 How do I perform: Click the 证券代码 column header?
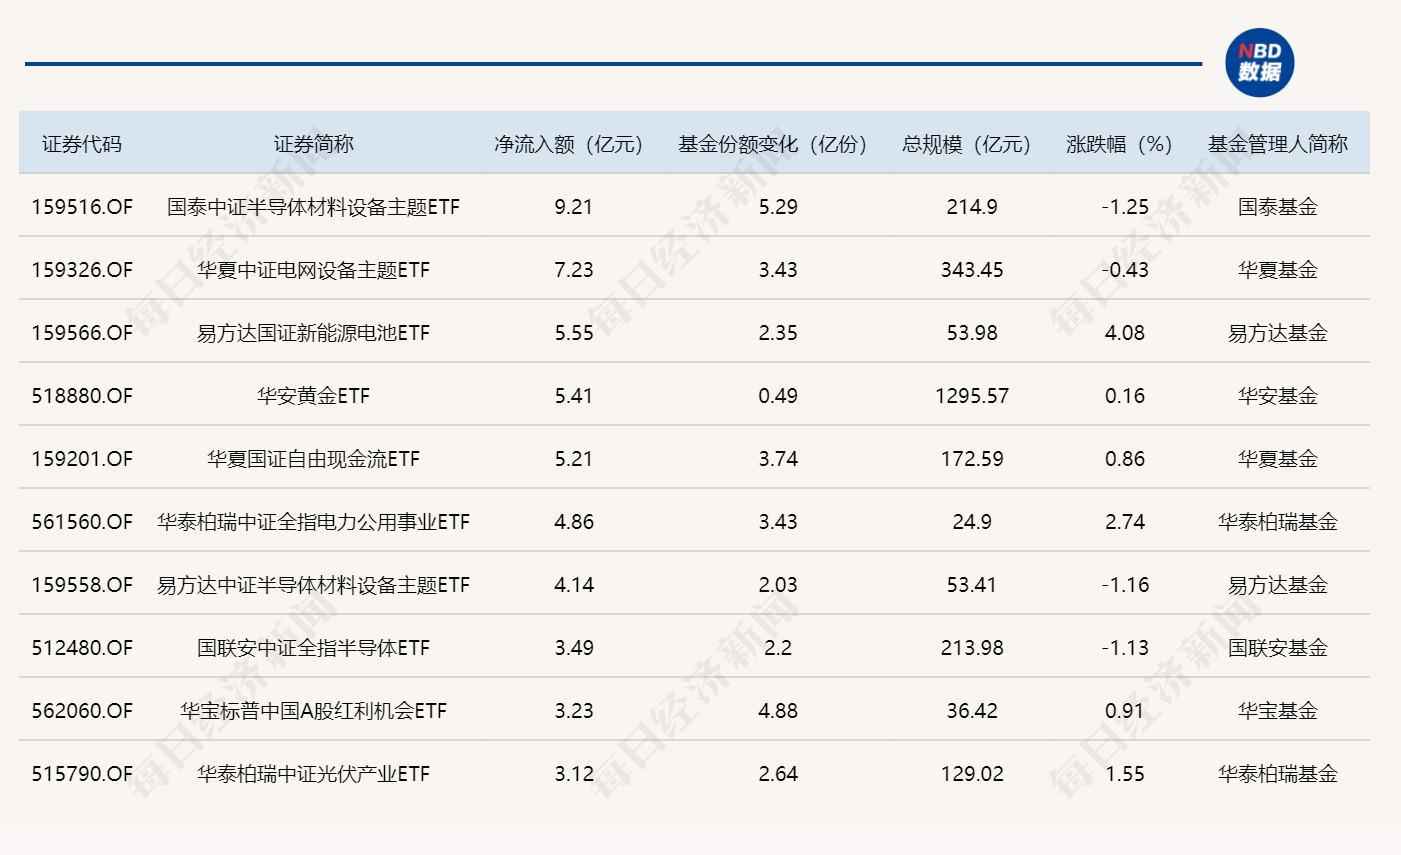[x=81, y=144]
